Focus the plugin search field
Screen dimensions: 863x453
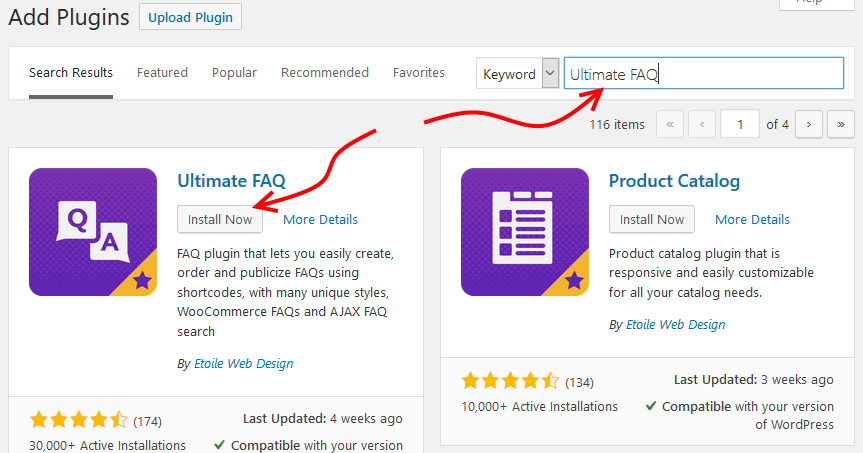tap(703, 73)
